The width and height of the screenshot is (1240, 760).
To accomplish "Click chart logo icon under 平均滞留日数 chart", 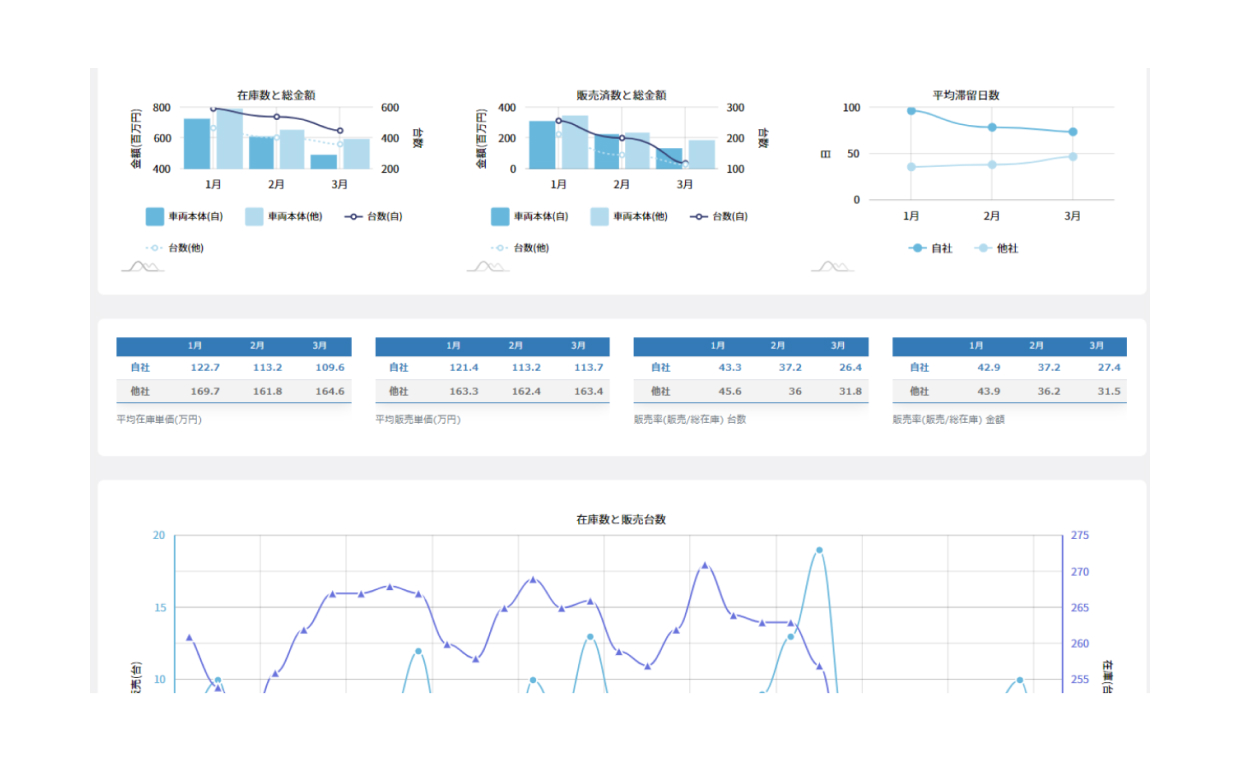I will (832, 266).
